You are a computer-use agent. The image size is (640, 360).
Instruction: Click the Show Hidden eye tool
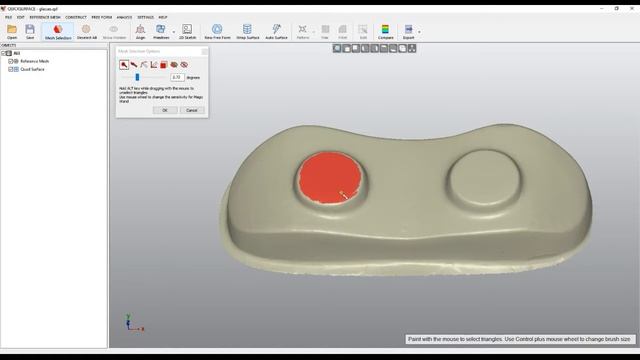(x=114, y=31)
